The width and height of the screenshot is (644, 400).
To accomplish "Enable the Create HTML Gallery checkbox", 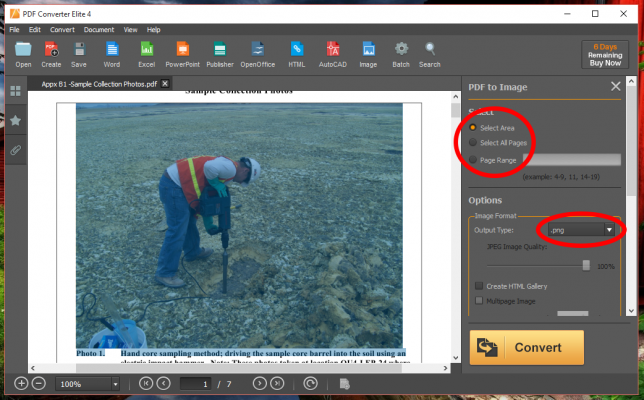I will (479, 286).
